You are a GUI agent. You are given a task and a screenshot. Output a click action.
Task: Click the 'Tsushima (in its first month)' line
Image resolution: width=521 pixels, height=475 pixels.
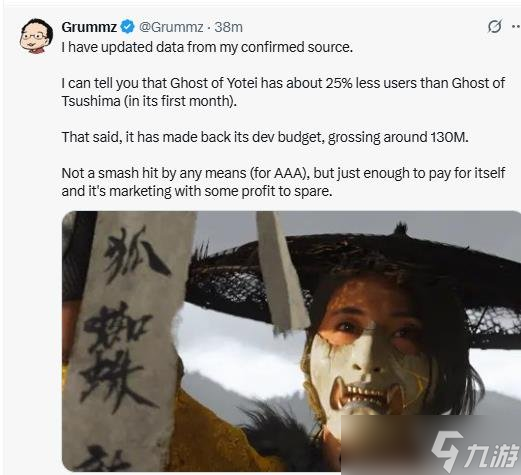point(149,101)
